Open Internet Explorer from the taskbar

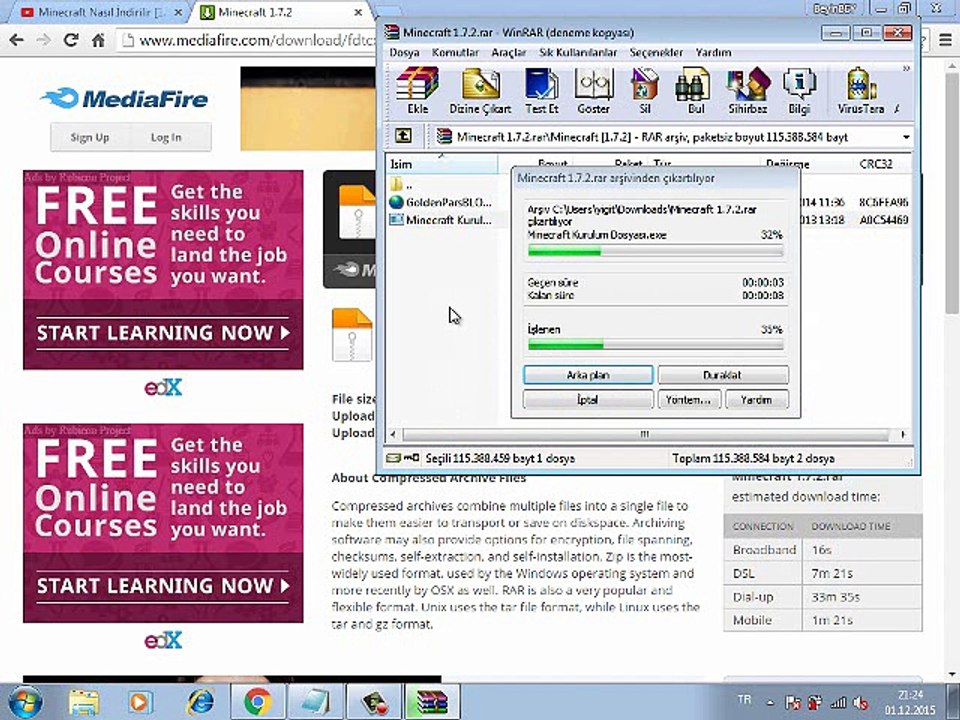201,702
